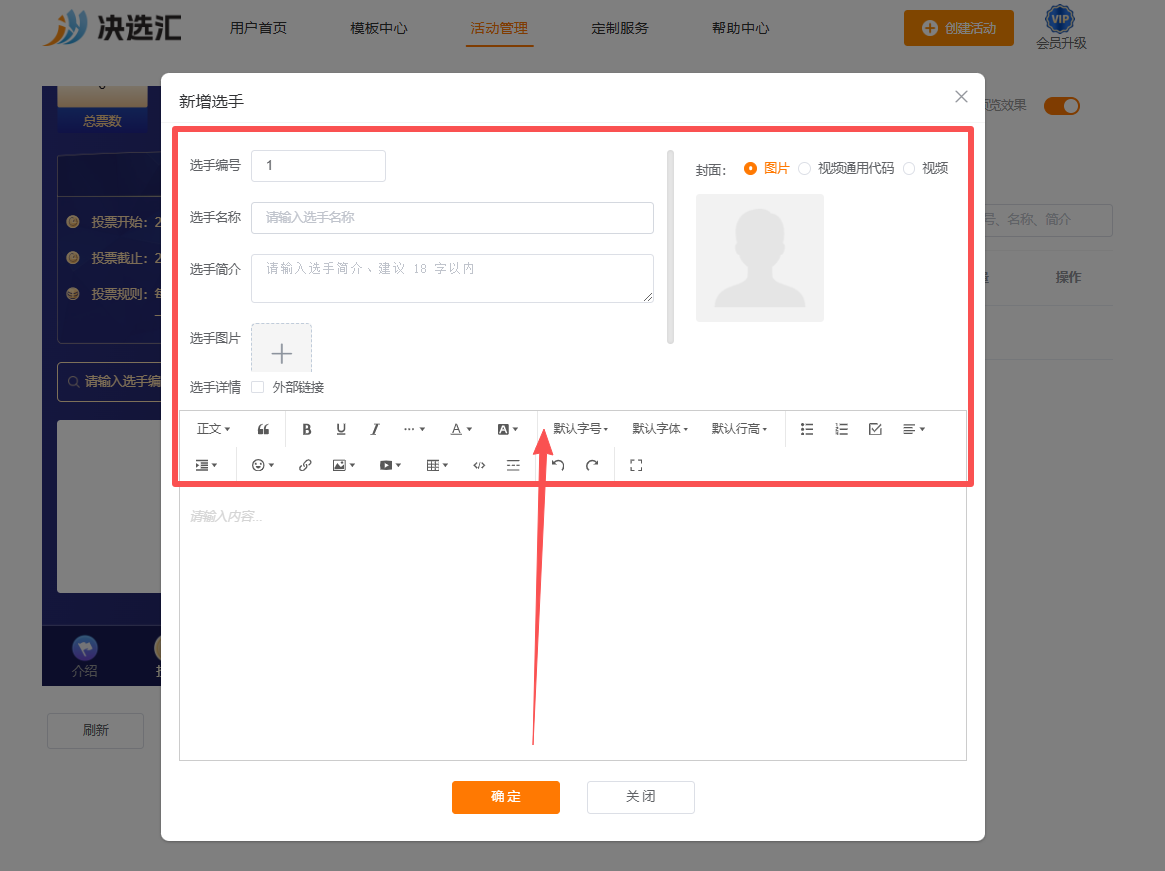1165x871 pixels.
Task: Click the 选手简介 textarea
Action: tap(452, 279)
